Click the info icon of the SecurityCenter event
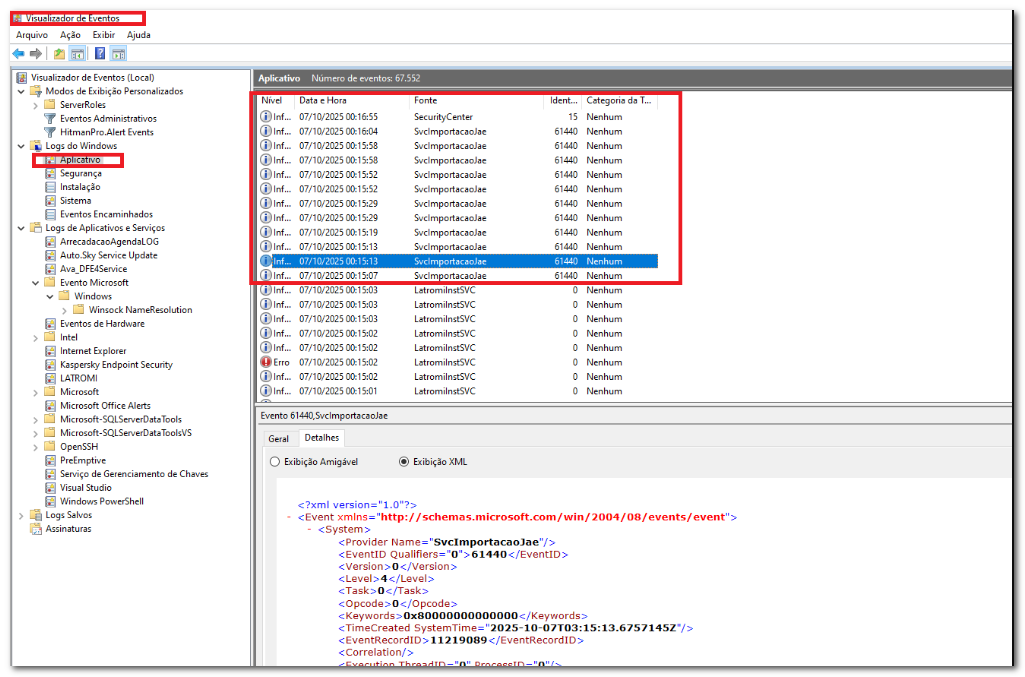This screenshot has width=1025, height=677. [265, 116]
